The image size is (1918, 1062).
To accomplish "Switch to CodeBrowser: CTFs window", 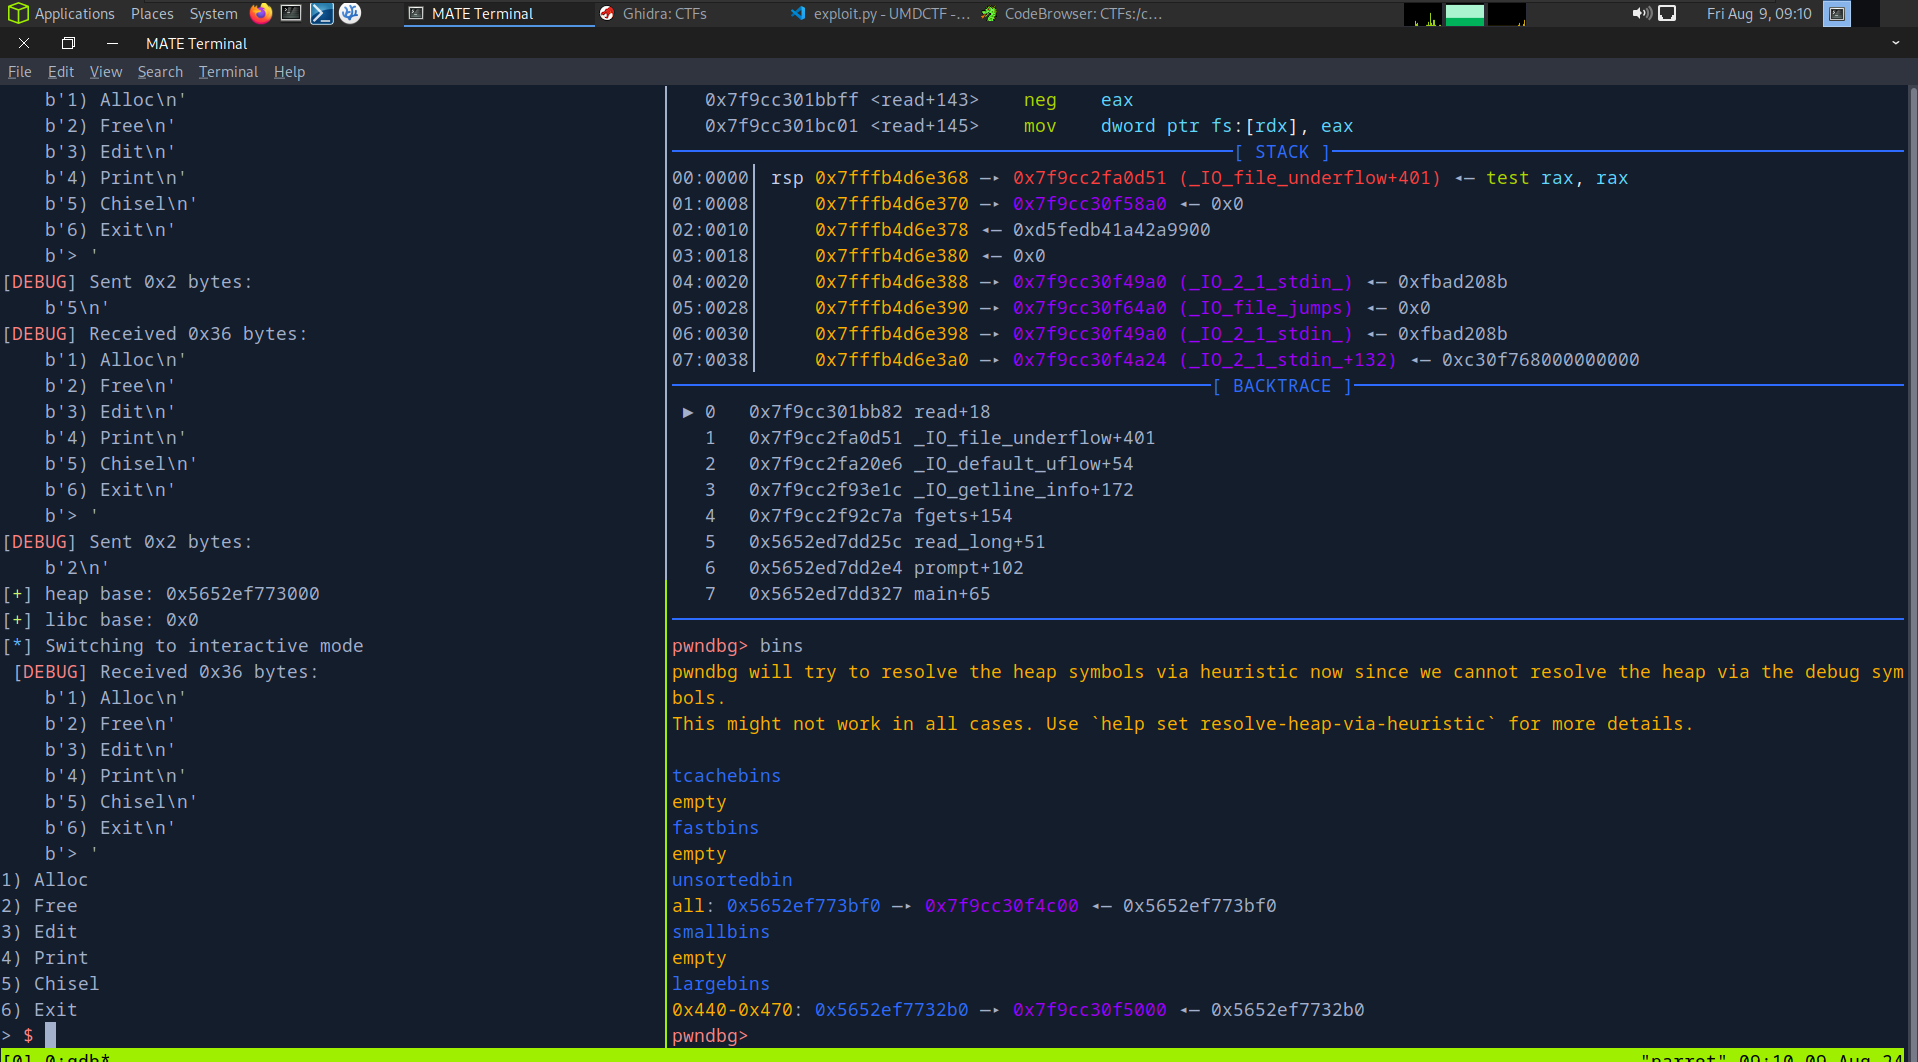I will coord(1072,13).
